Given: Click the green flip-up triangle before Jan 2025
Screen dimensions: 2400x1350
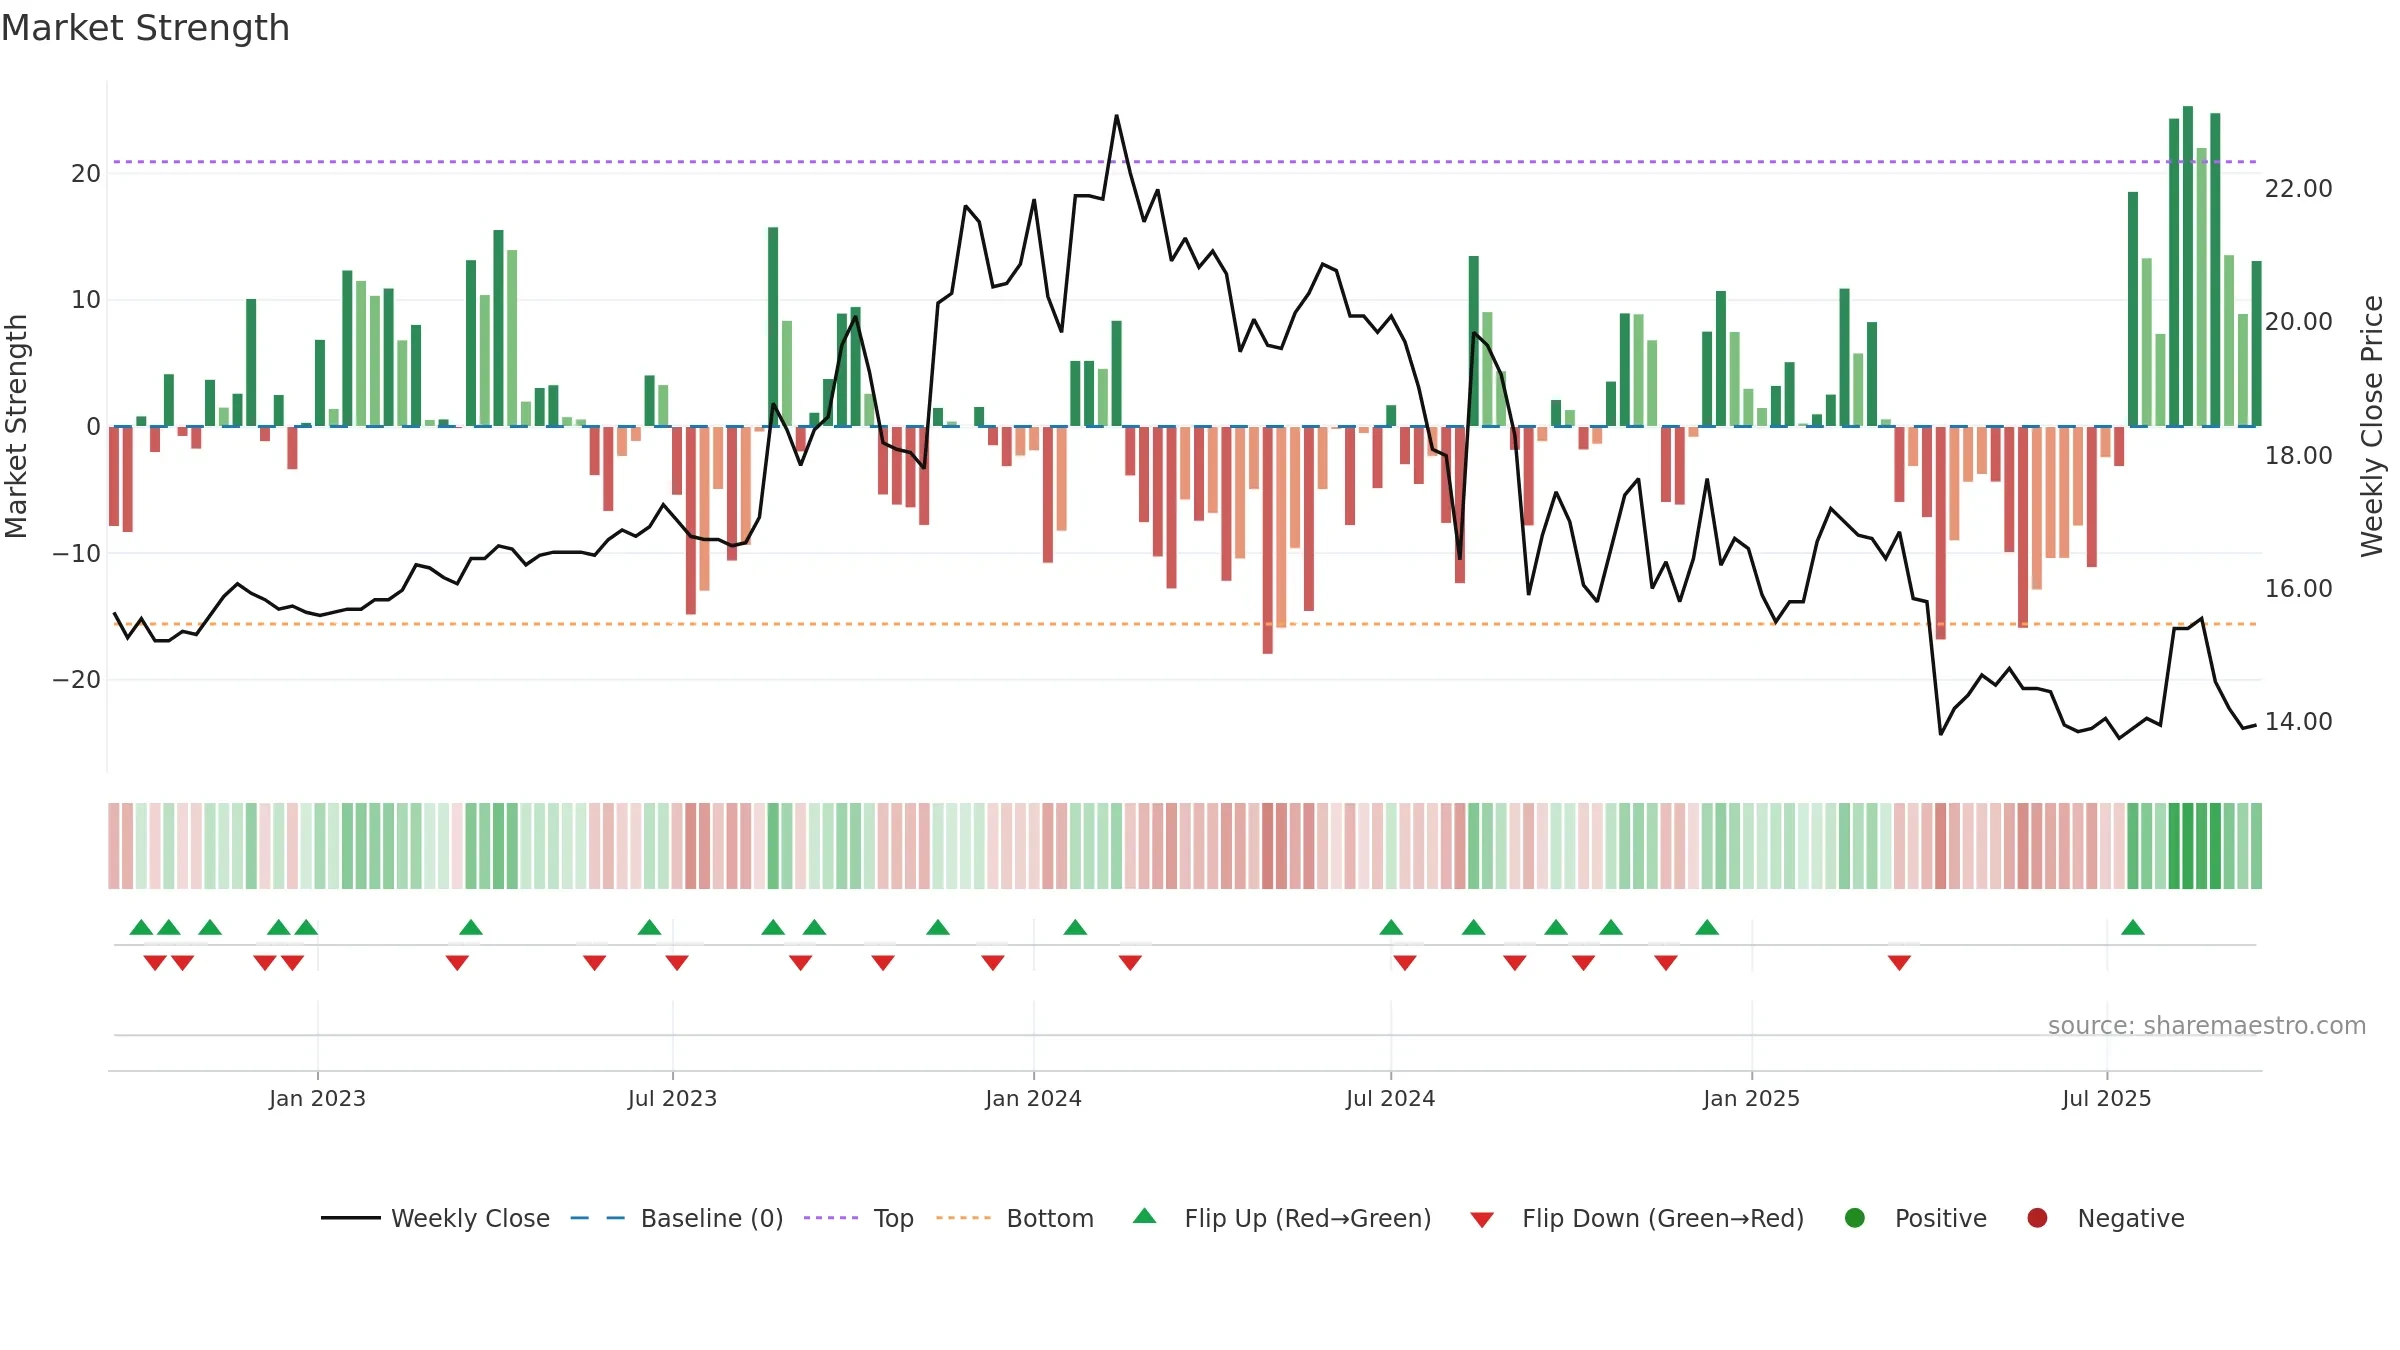Looking at the screenshot, I should (x=1707, y=927).
